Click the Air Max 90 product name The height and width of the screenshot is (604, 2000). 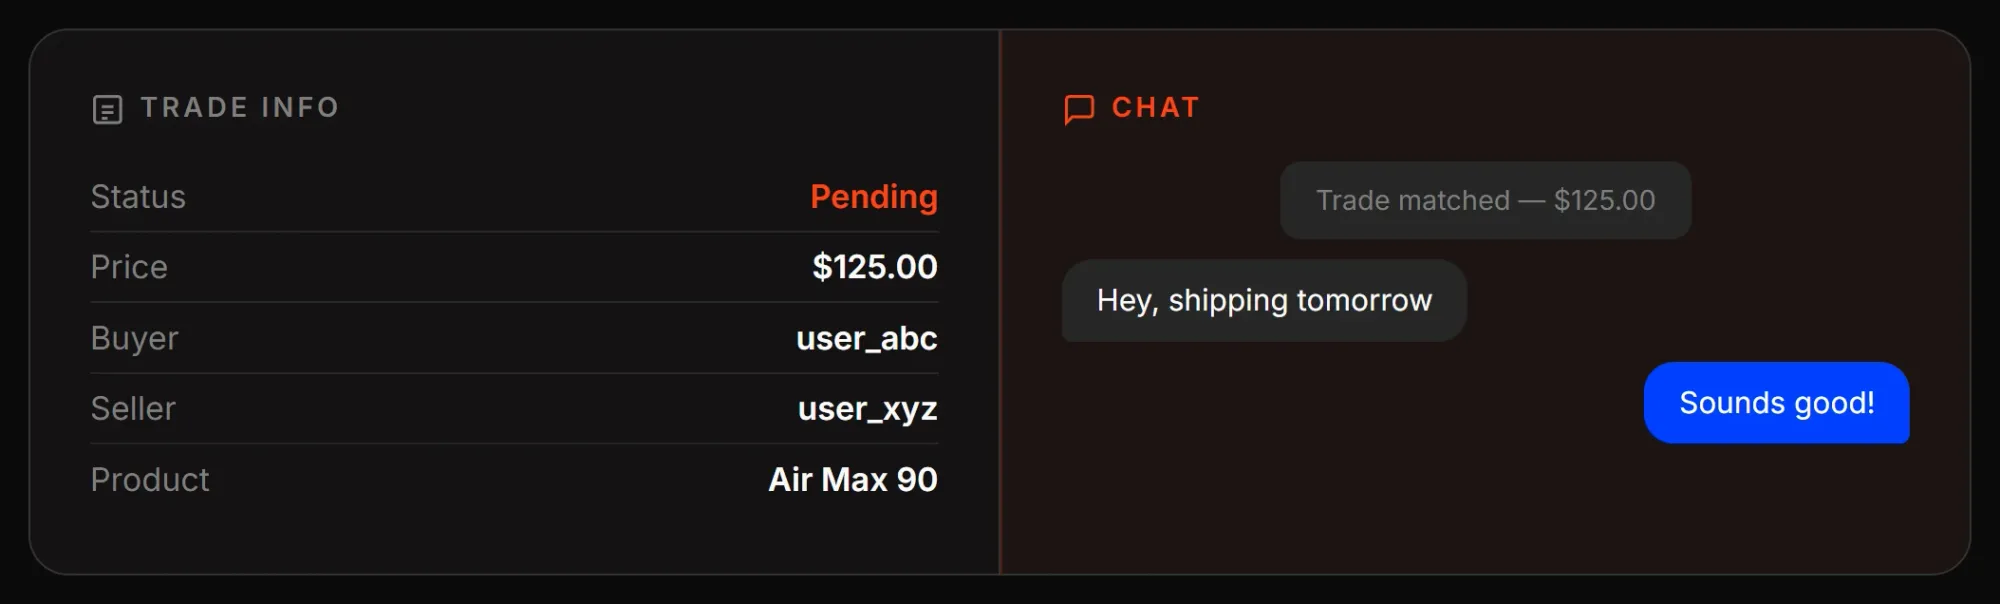pos(852,480)
